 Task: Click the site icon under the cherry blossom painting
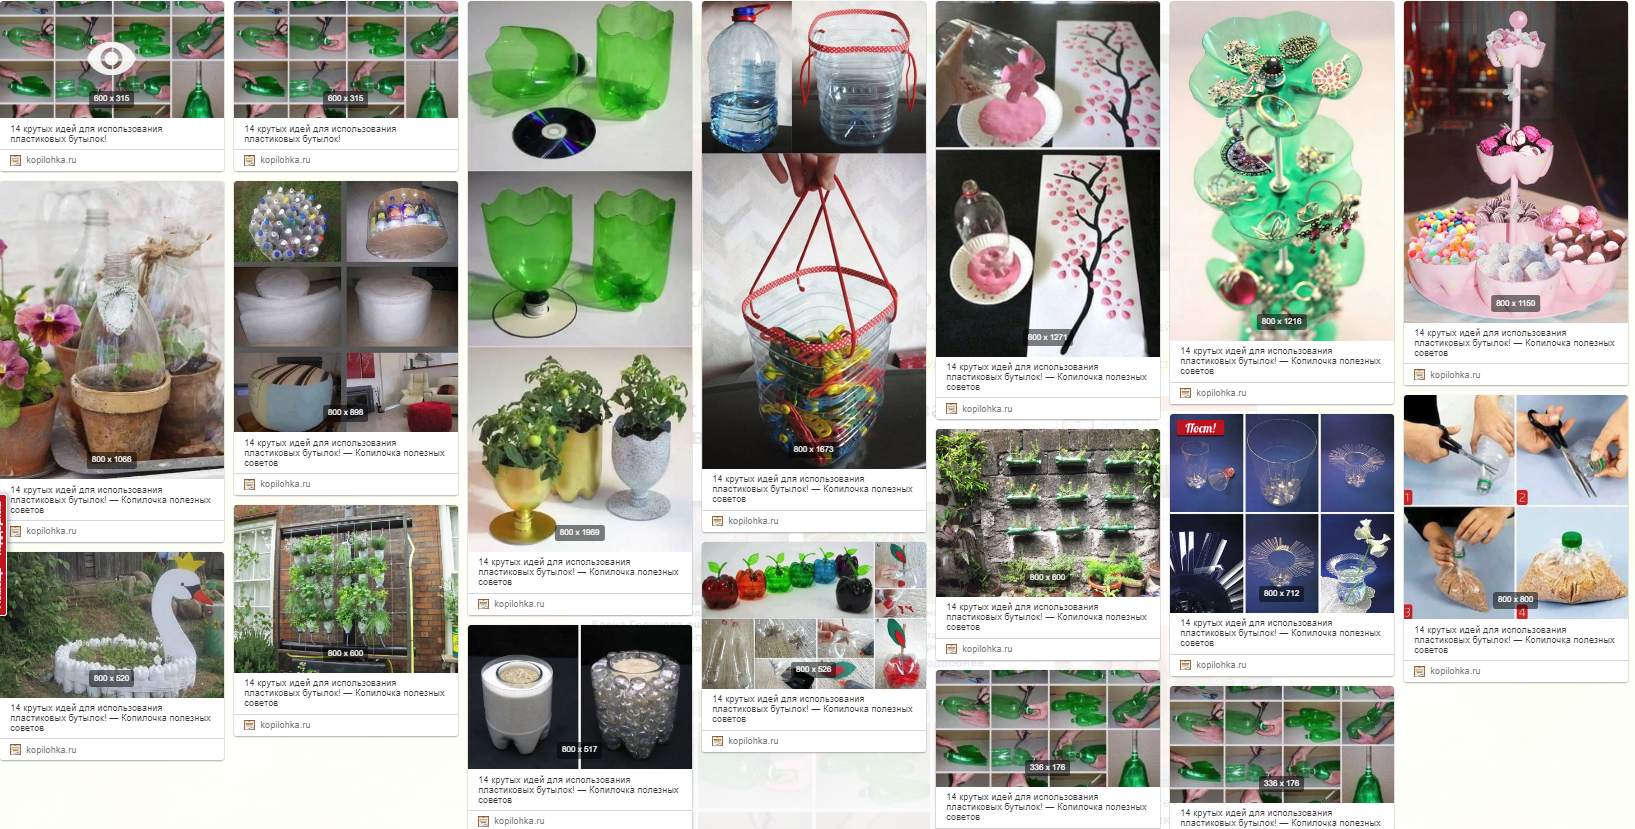click(952, 409)
